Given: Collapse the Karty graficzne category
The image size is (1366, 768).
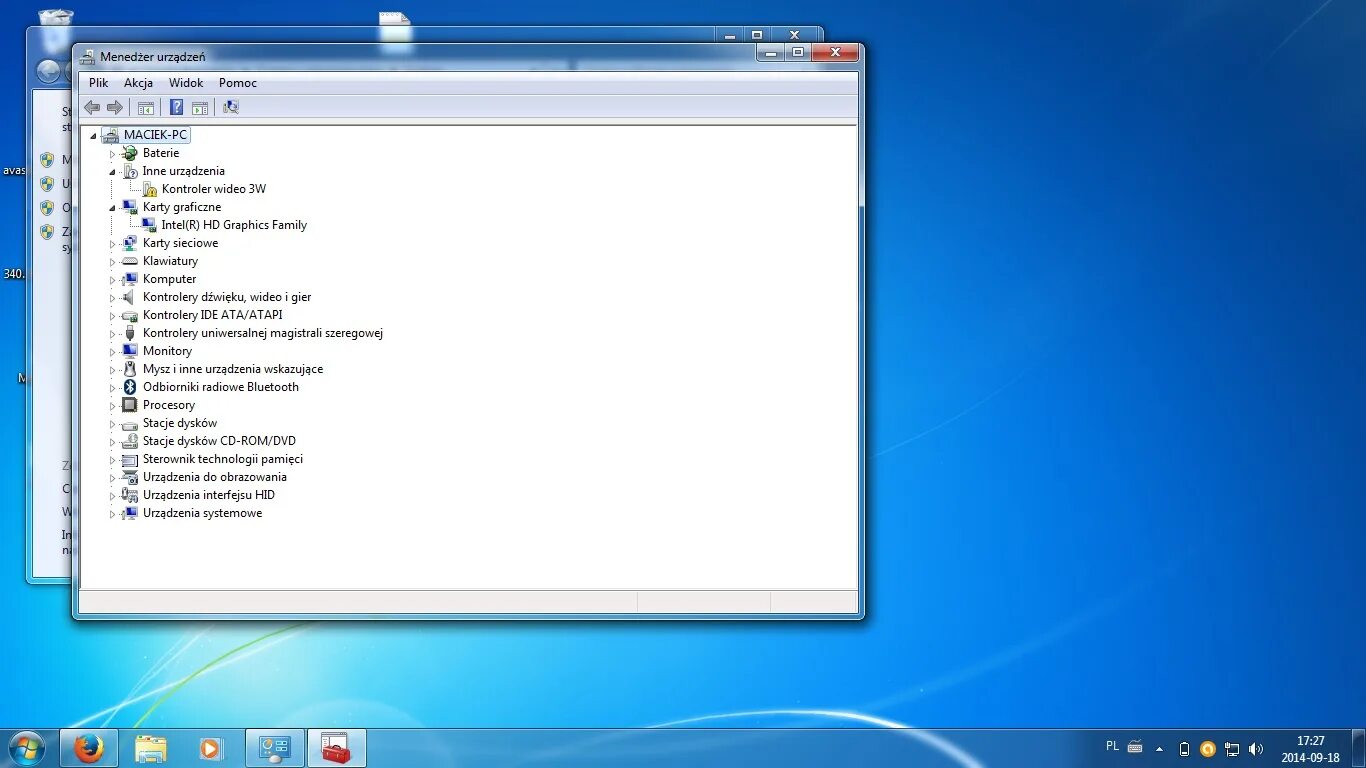Looking at the screenshot, I should point(112,207).
